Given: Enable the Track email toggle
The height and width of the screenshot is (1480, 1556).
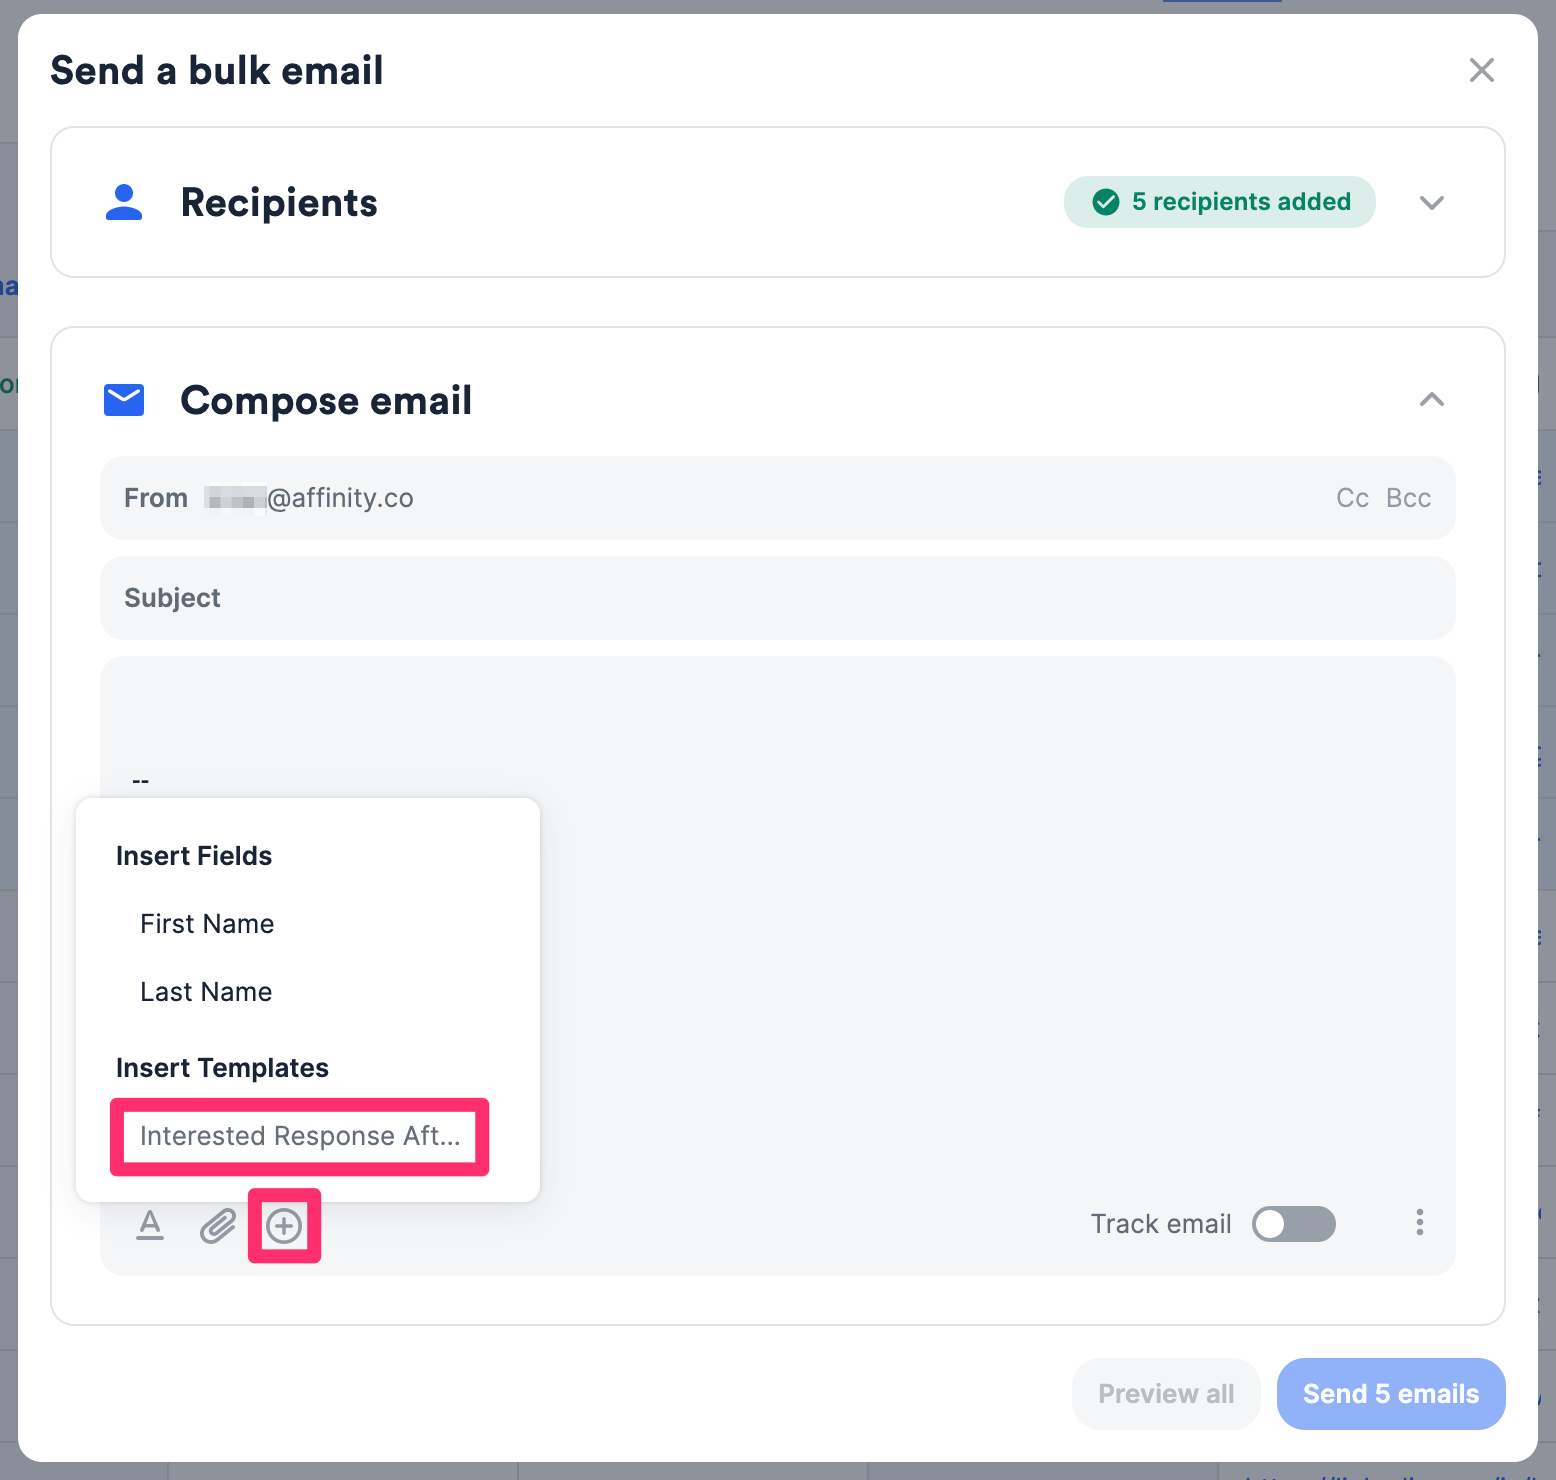Looking at the screenshot, I should coord(1293,1224).
